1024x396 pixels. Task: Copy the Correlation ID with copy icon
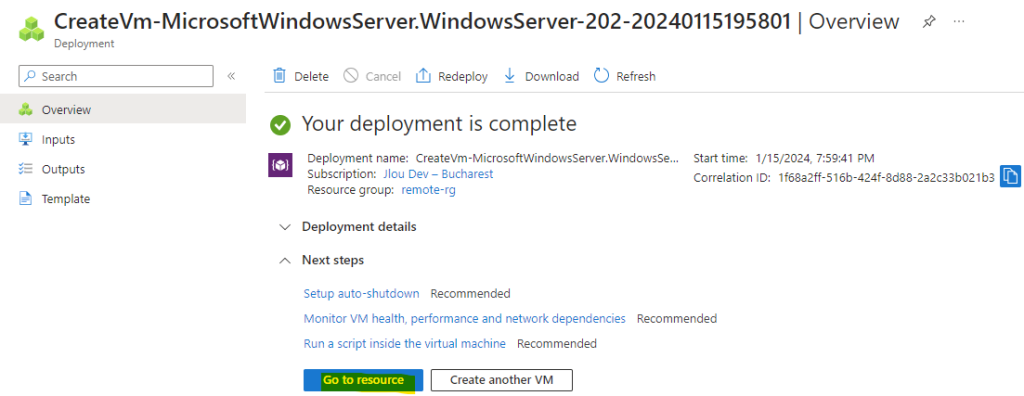point(1011,176)
